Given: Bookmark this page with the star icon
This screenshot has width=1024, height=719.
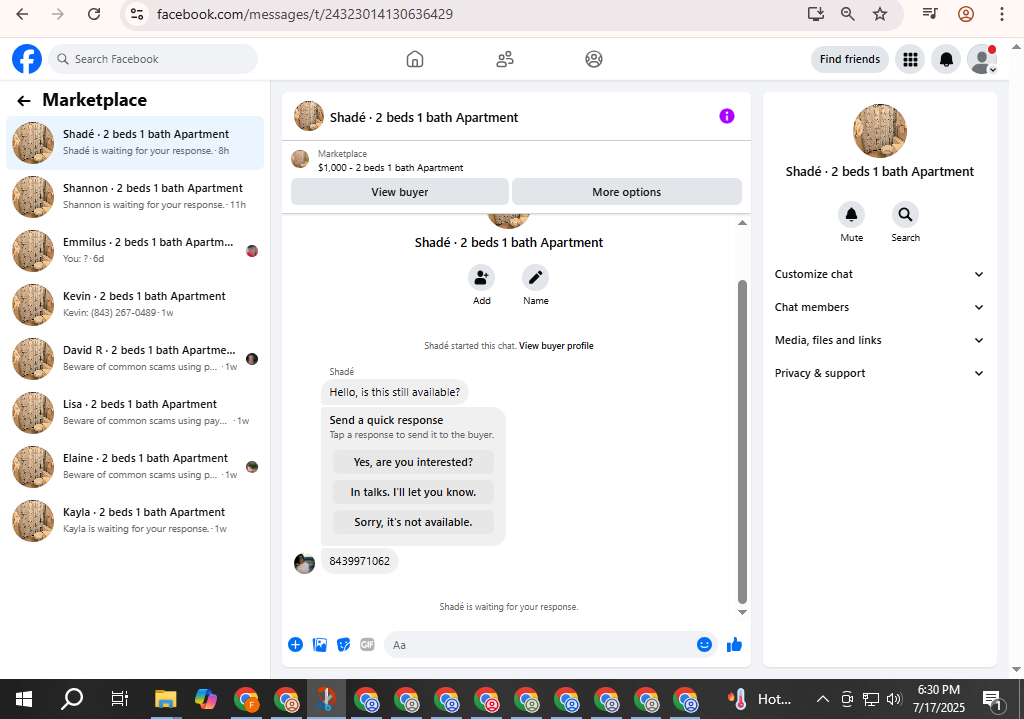Looking at the screenshot, I should point(880,14).
